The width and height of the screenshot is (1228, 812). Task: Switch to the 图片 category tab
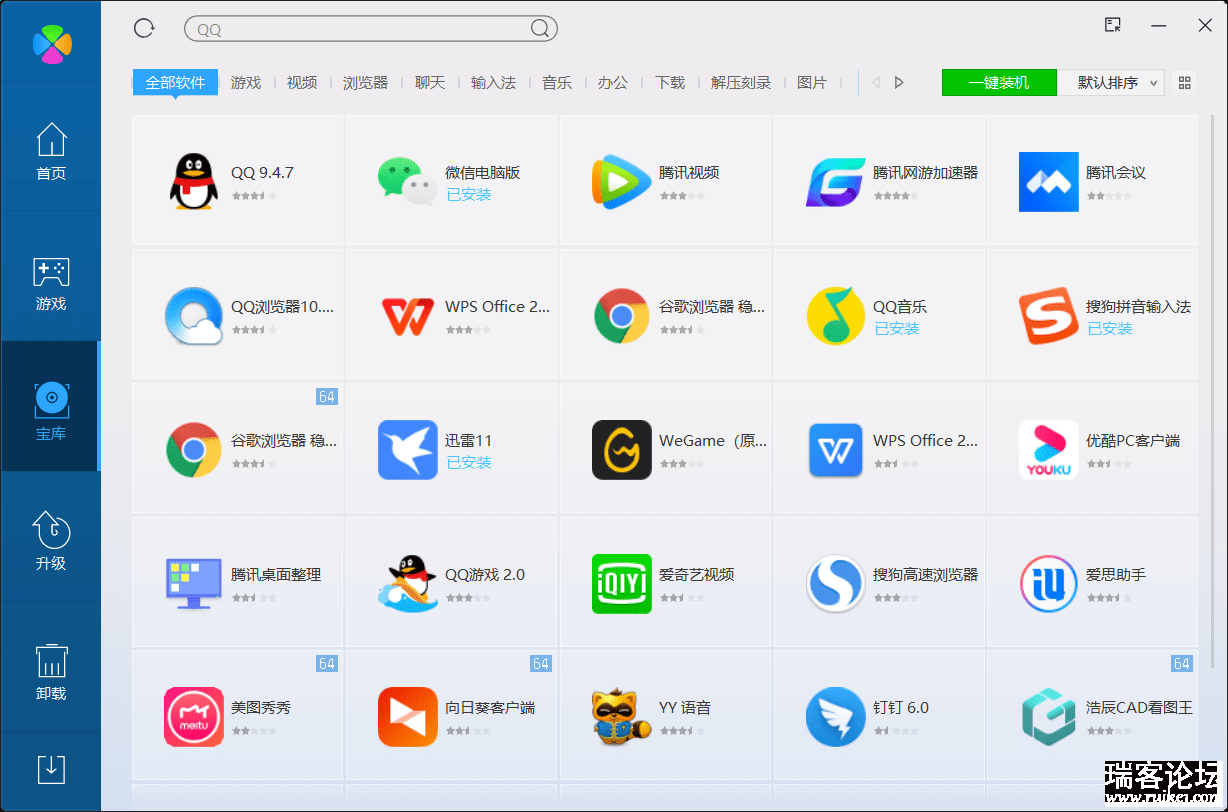[812, 83]
